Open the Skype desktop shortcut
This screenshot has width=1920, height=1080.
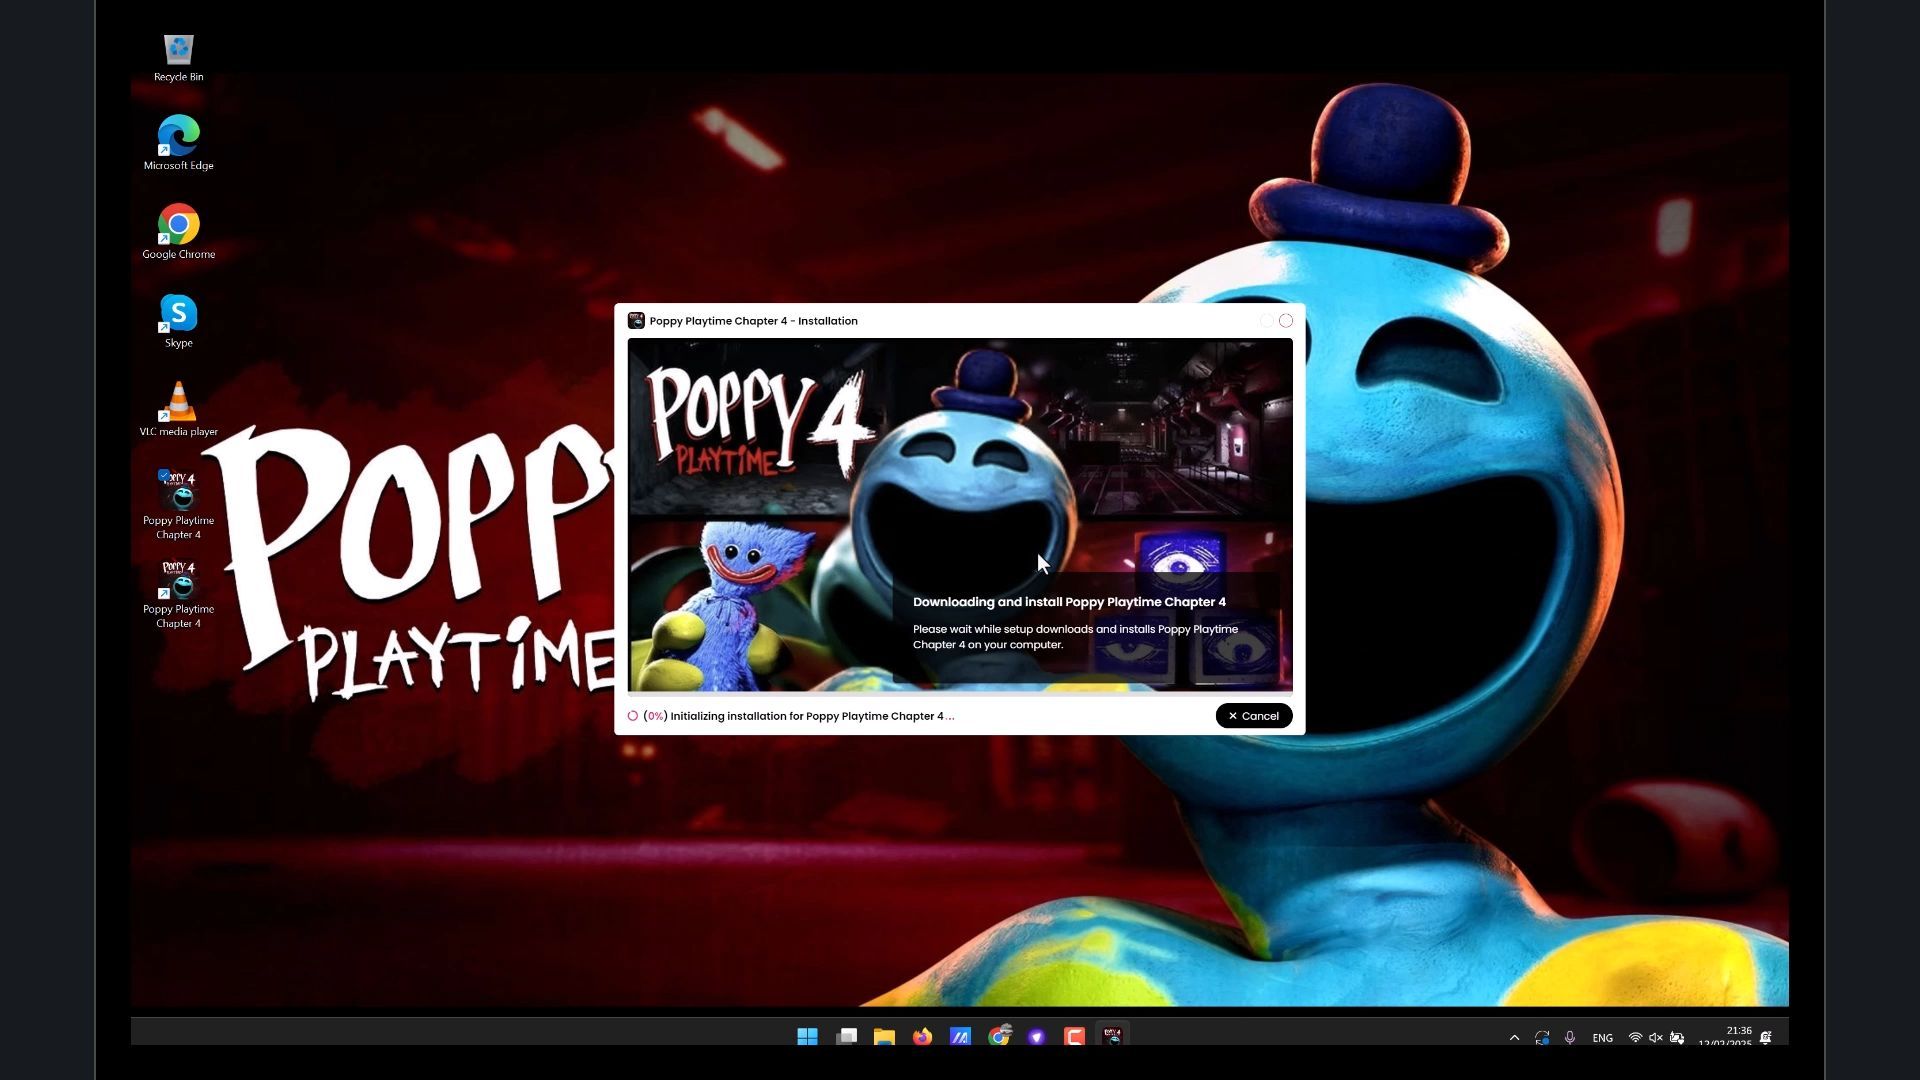[178, 321]
